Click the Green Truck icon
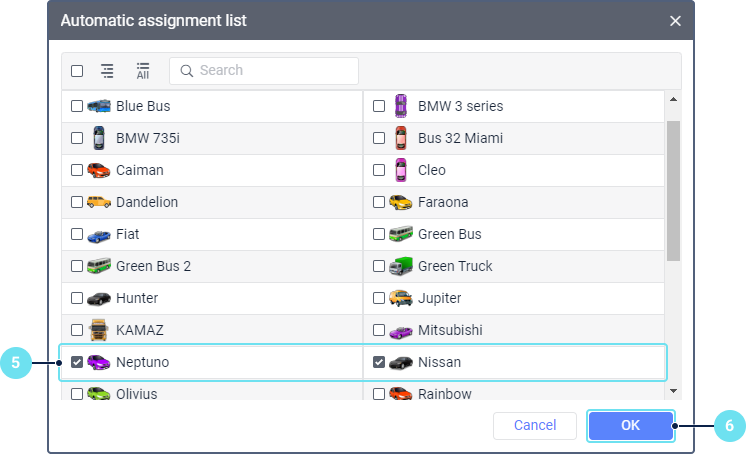The height and width of the screenshot is (454, 746). [400, 266]
